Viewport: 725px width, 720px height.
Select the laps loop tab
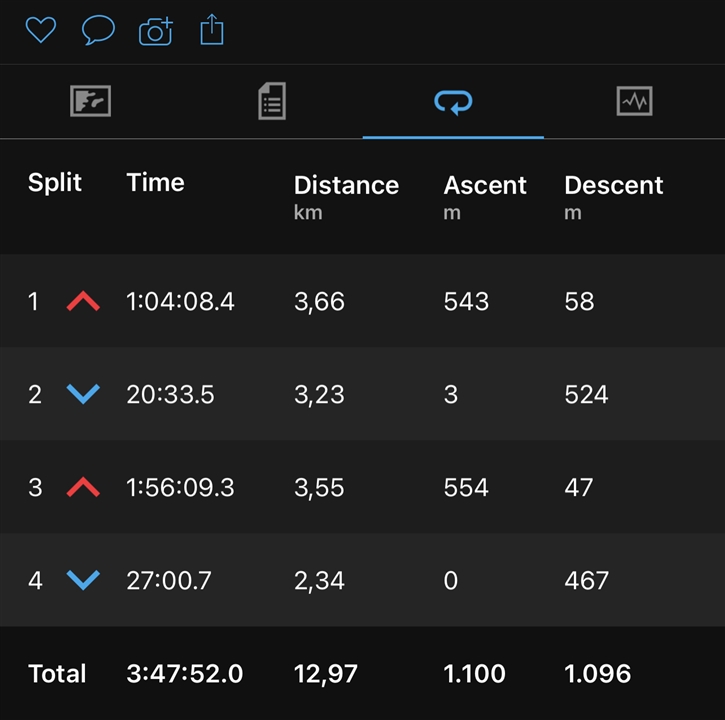[453, 102]
